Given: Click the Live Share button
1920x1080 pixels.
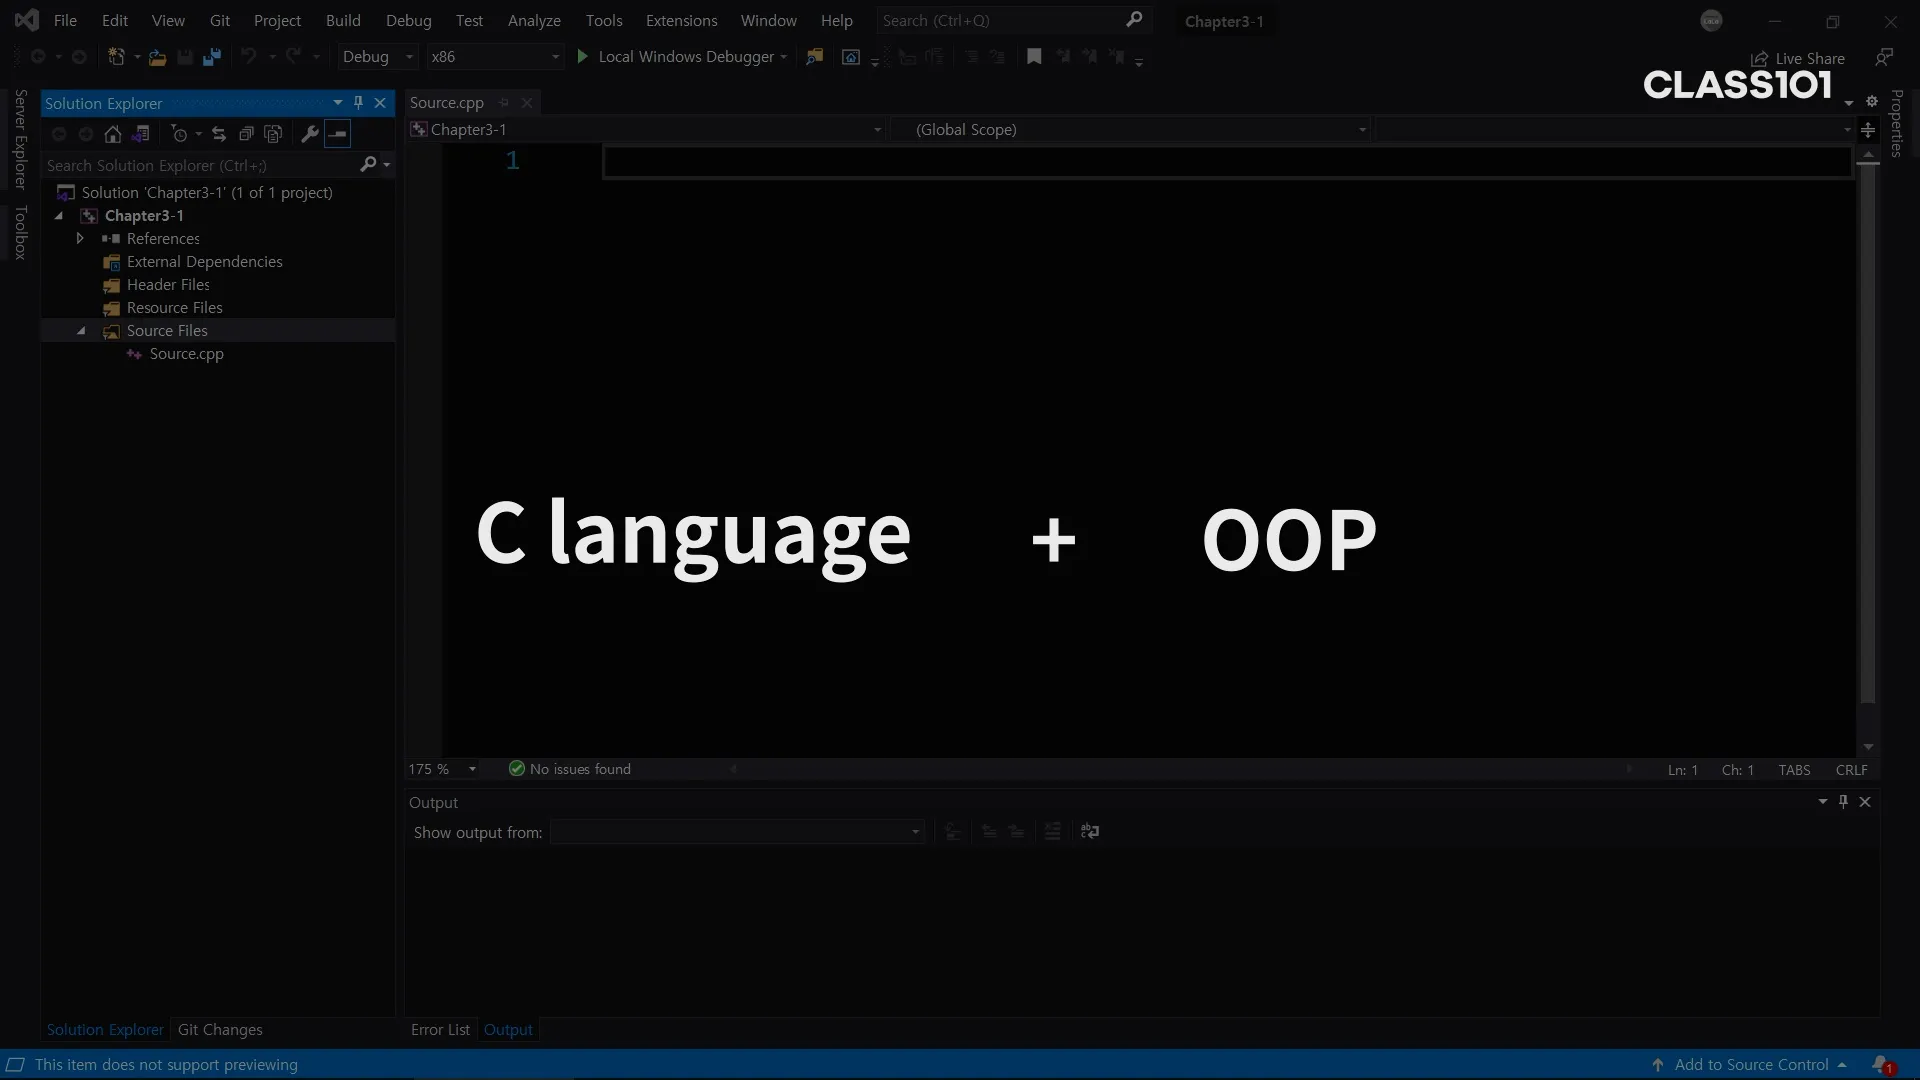Looking at the screenshot, I should (1798, 59).
